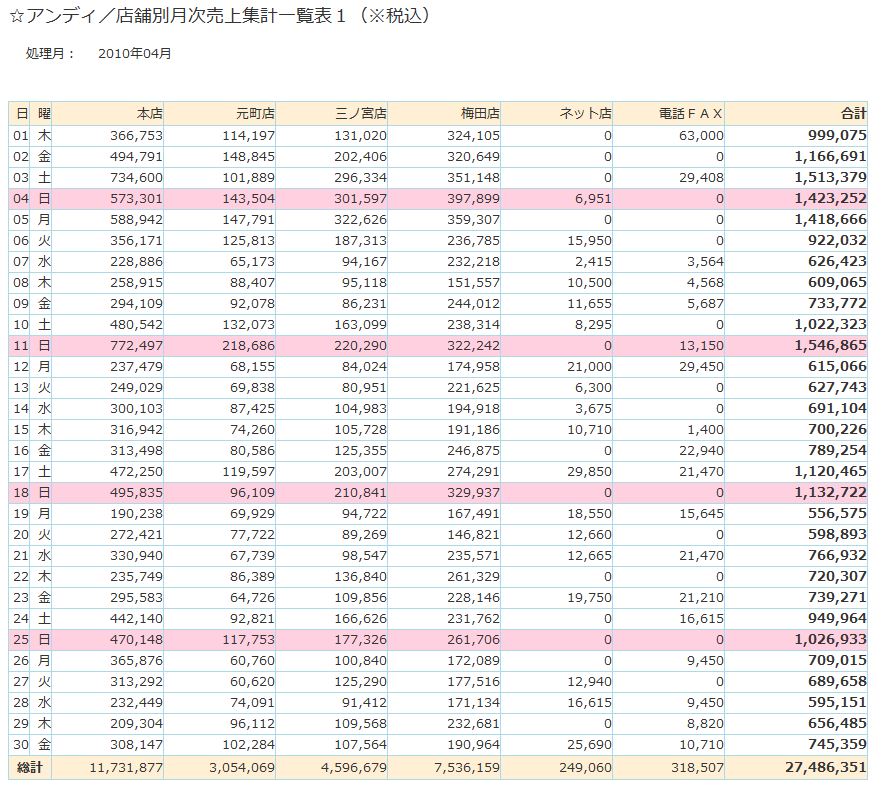This screenshot has width=883, height=797.
Task: Select the 本店 monthly total 11,731,877
Action: [126, 767]
